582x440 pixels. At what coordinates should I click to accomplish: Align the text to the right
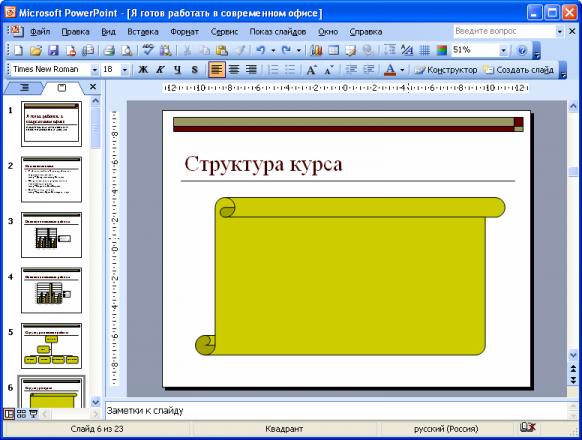coord(251,69)
